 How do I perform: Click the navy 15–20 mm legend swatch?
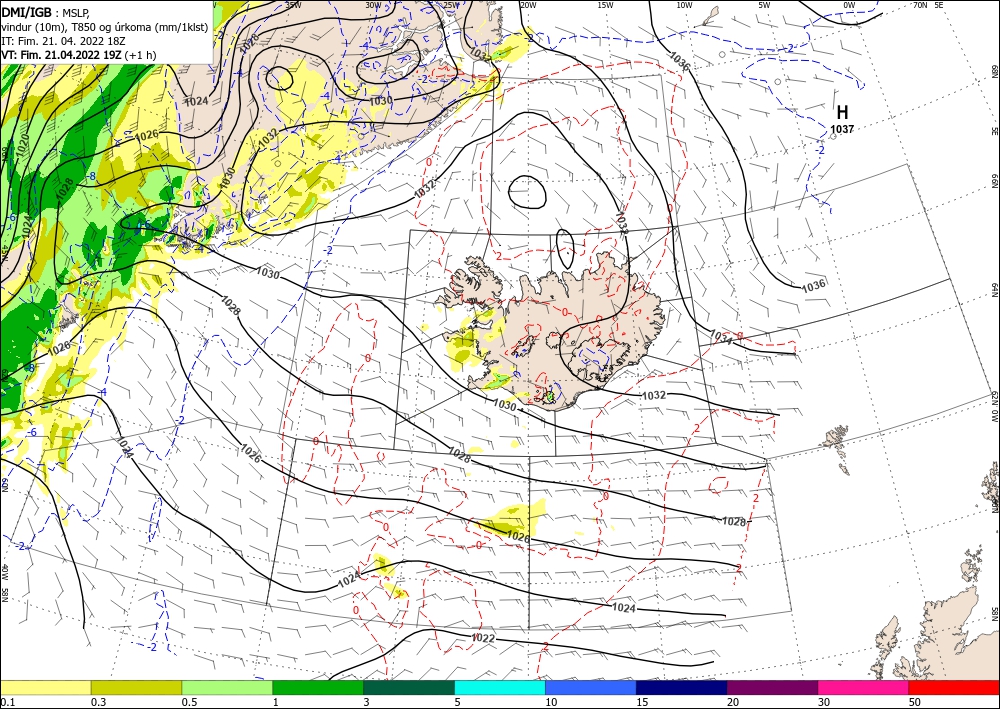(682, 687)
